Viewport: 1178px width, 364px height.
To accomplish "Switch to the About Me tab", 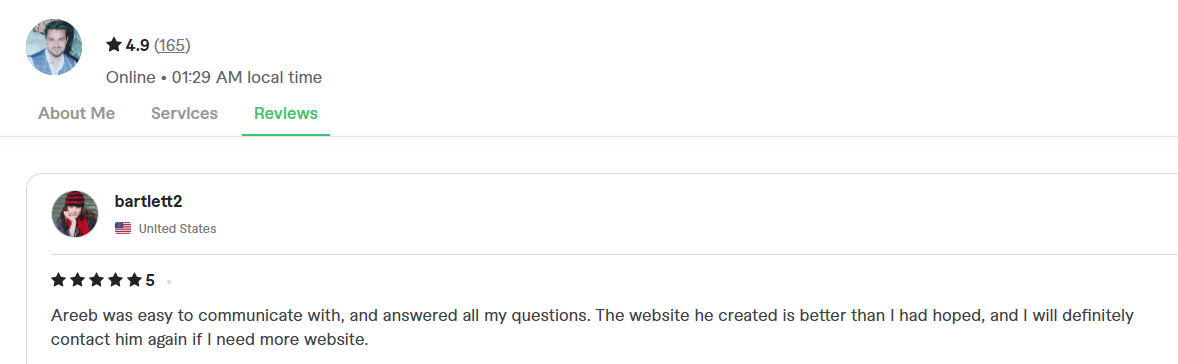I will [77, 113].
